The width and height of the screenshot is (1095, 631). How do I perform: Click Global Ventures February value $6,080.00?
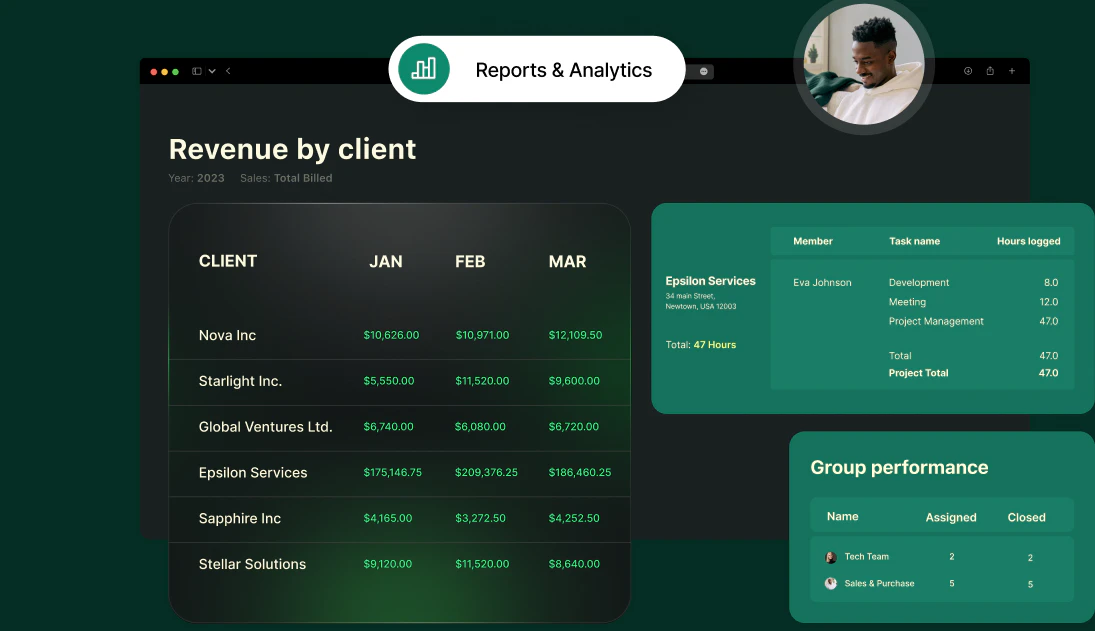pos(480,426)
